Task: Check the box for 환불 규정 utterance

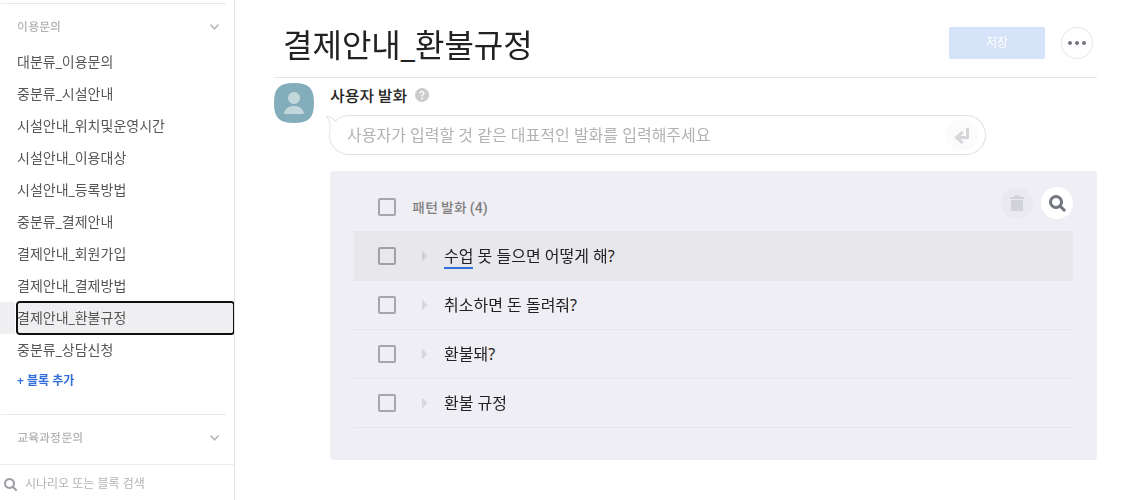Action: pos(387,403)
